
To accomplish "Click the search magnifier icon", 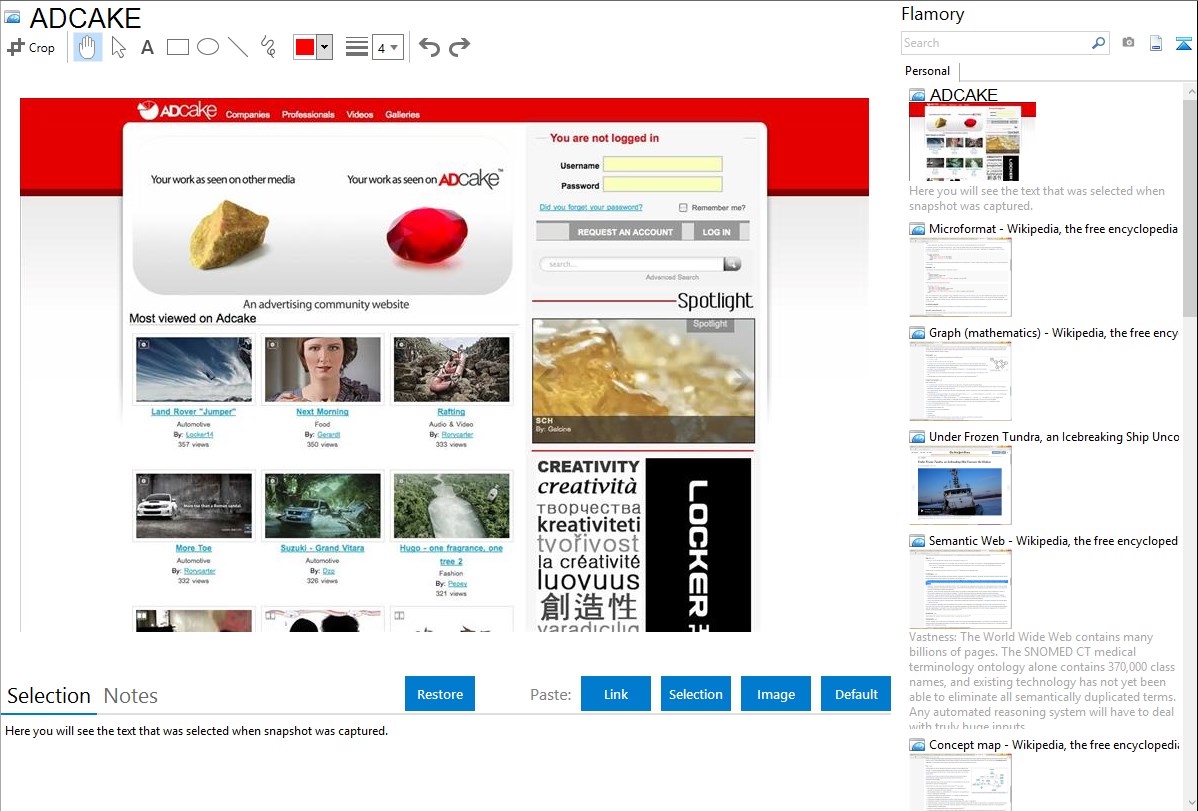I will point(1099,43).
